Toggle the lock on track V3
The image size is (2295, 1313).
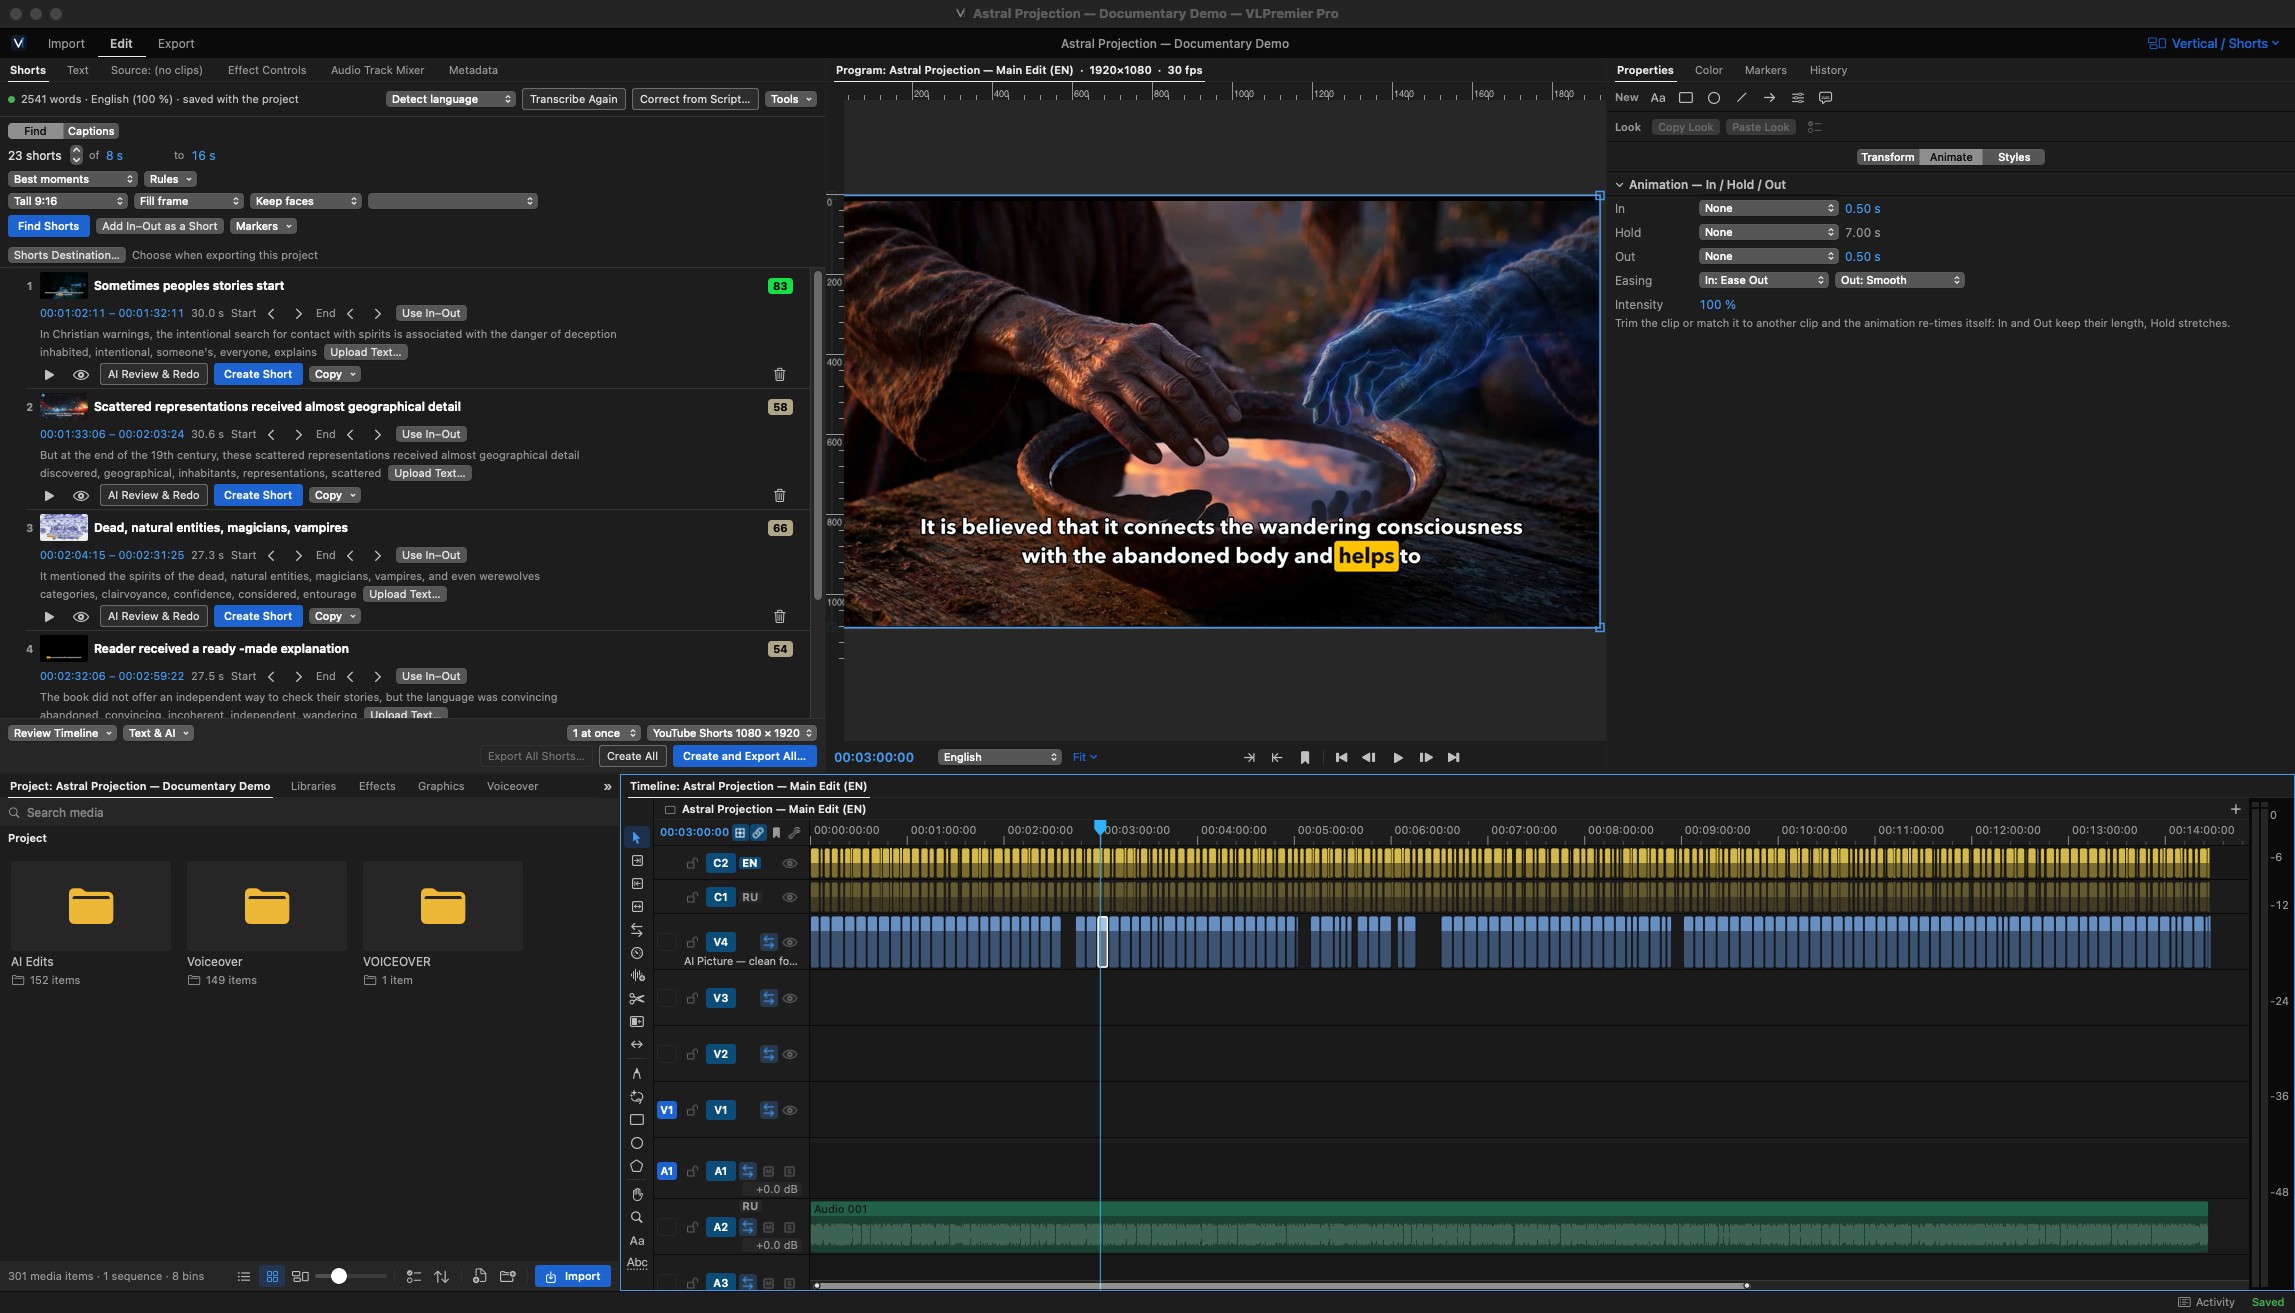pos(692,998)
